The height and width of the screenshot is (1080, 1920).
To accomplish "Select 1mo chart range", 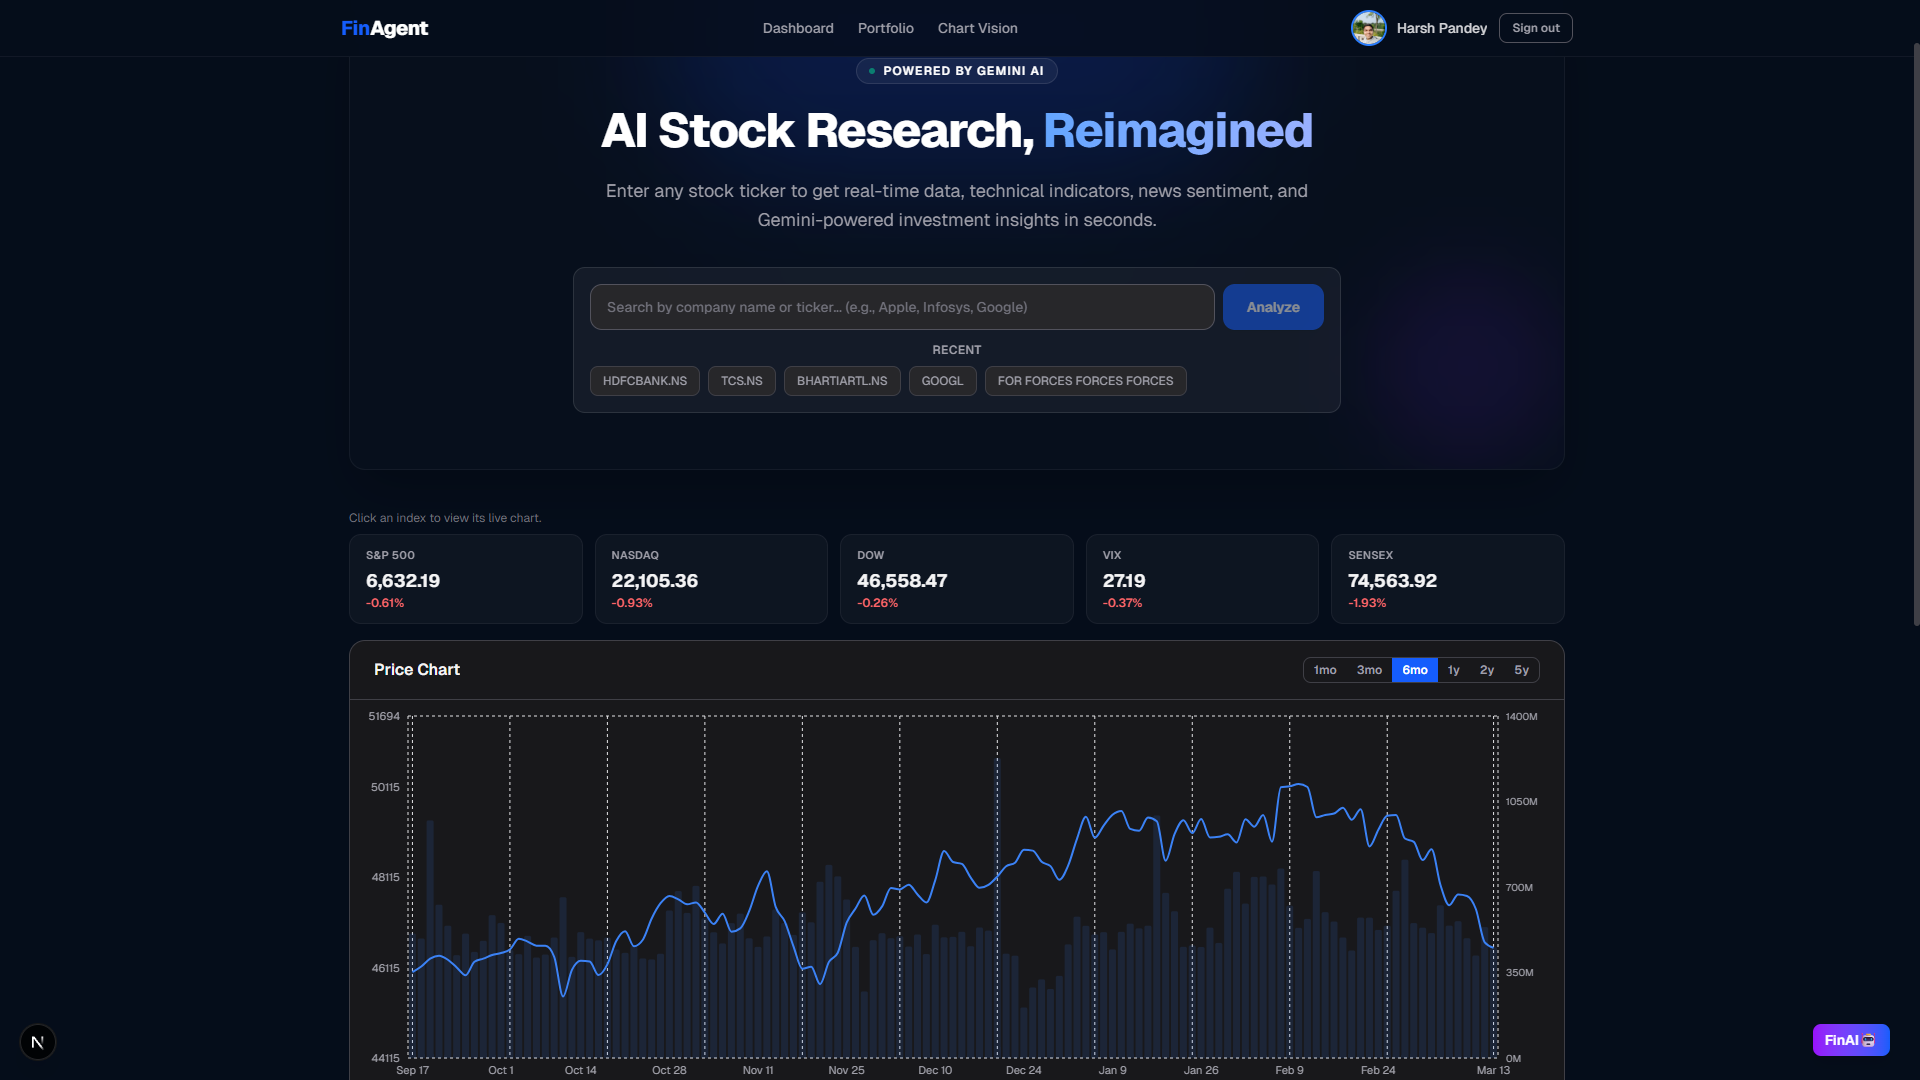I will (1325, 670).
